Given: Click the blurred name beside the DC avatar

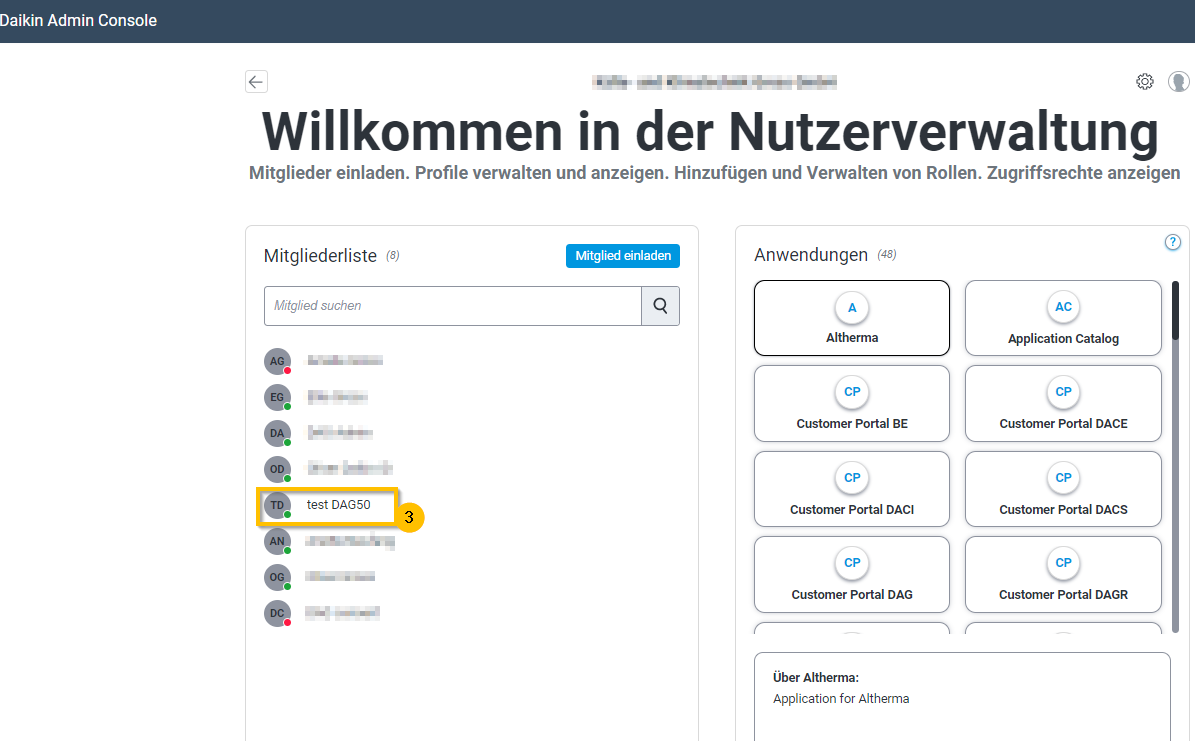Looking at the screenshot, I should click(x=342, y=612).
